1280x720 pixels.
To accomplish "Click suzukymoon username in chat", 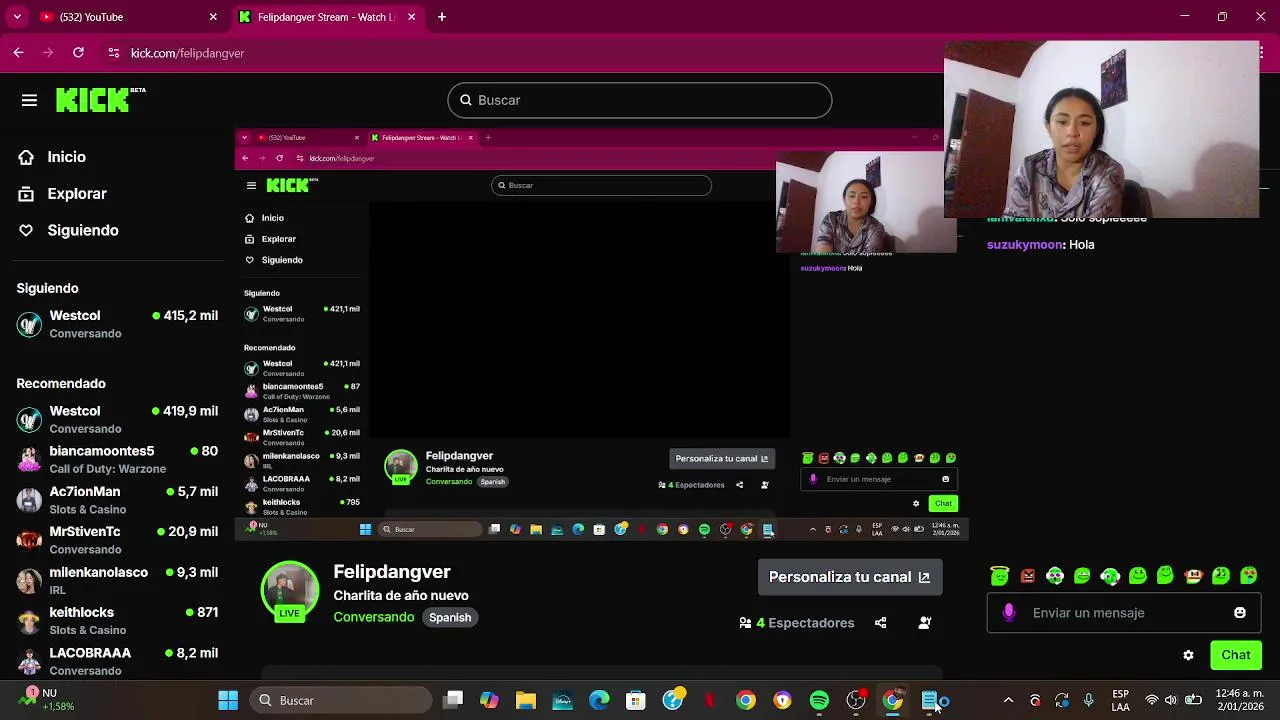I will pyautogui.click(x=1025, y=245).
